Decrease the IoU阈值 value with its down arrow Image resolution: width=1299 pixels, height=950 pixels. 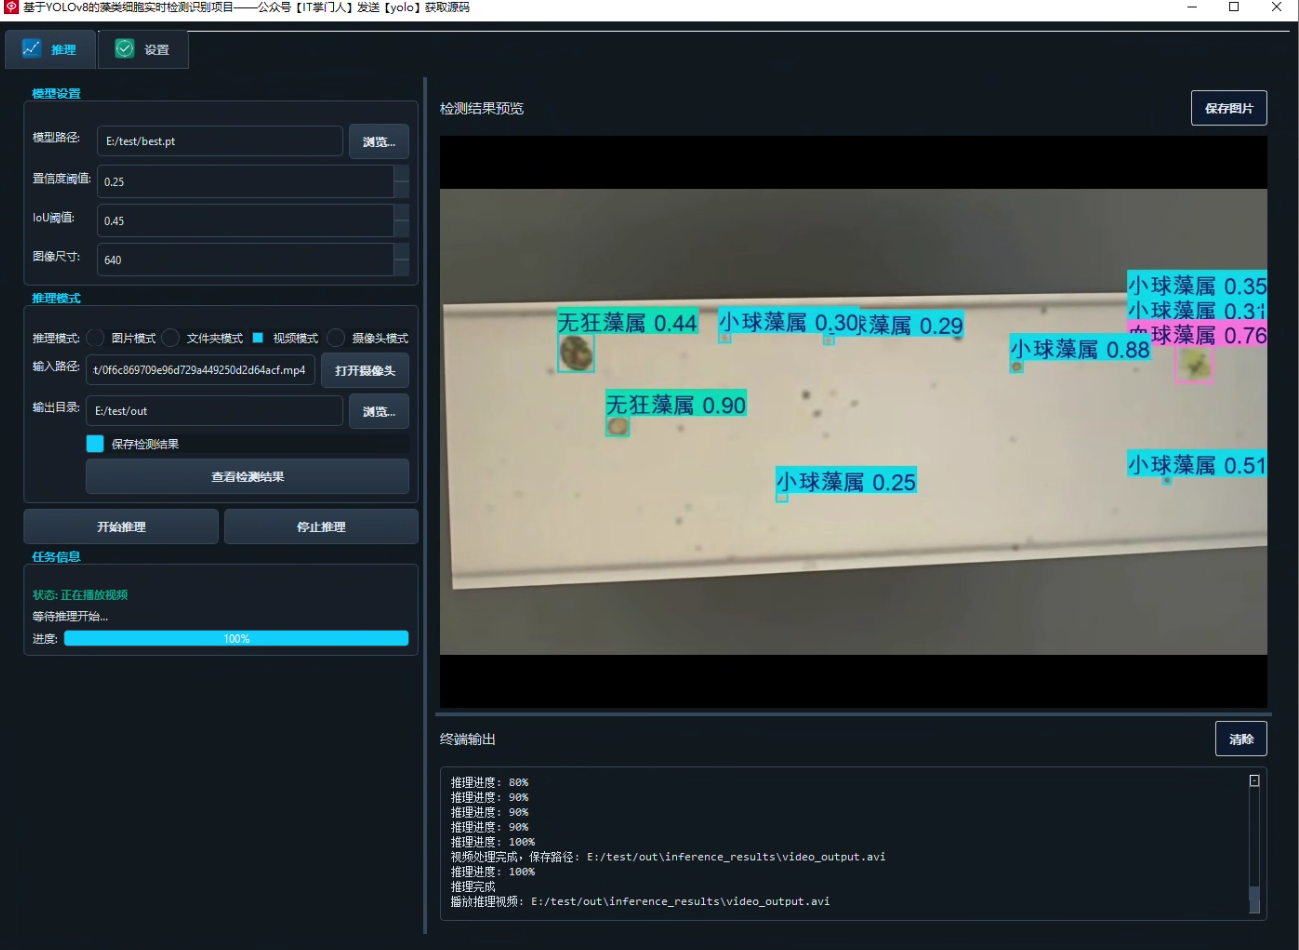tap(401, 228)
